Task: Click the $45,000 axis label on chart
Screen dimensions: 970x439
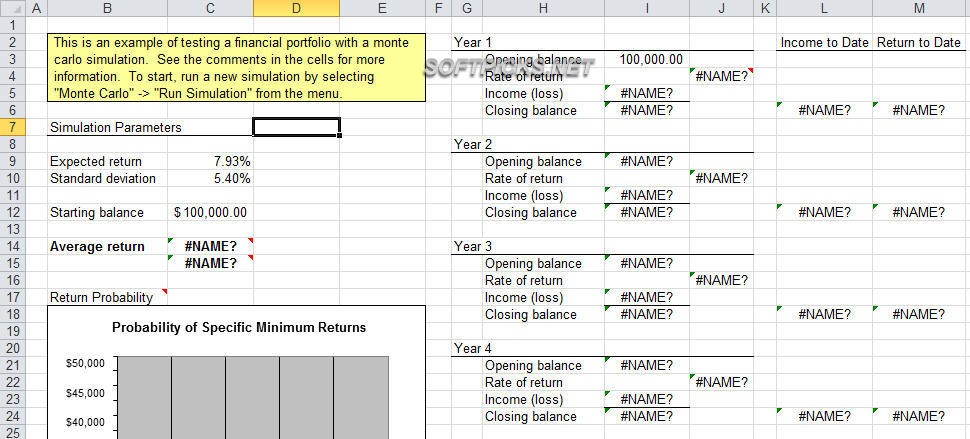Action: pos(85,393)
